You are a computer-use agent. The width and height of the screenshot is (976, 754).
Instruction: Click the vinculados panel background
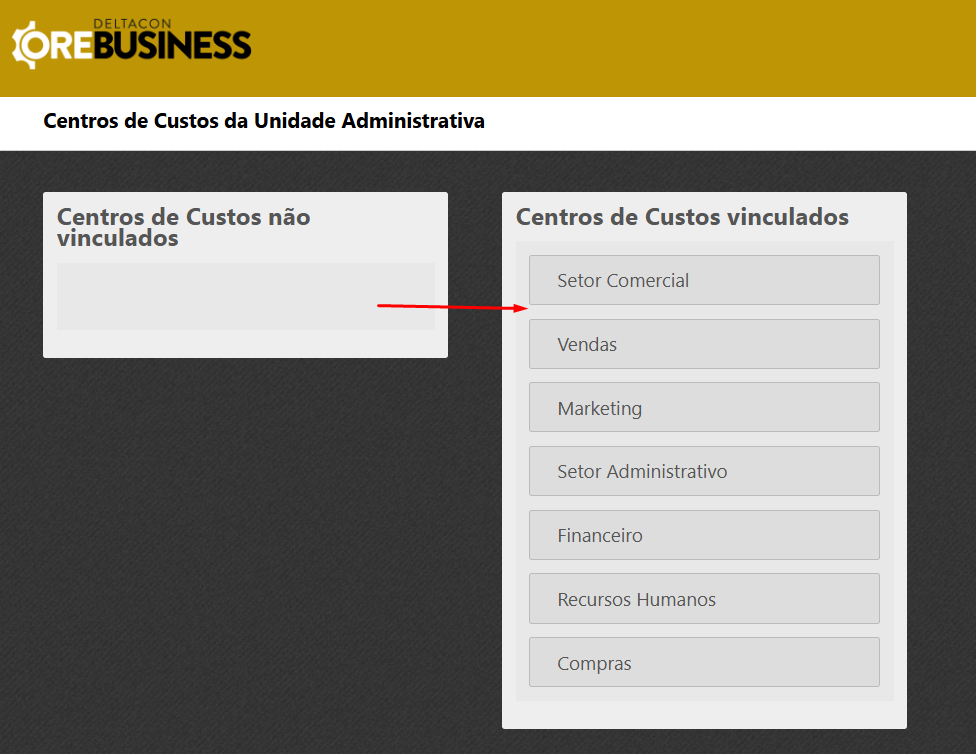(703, 715)
